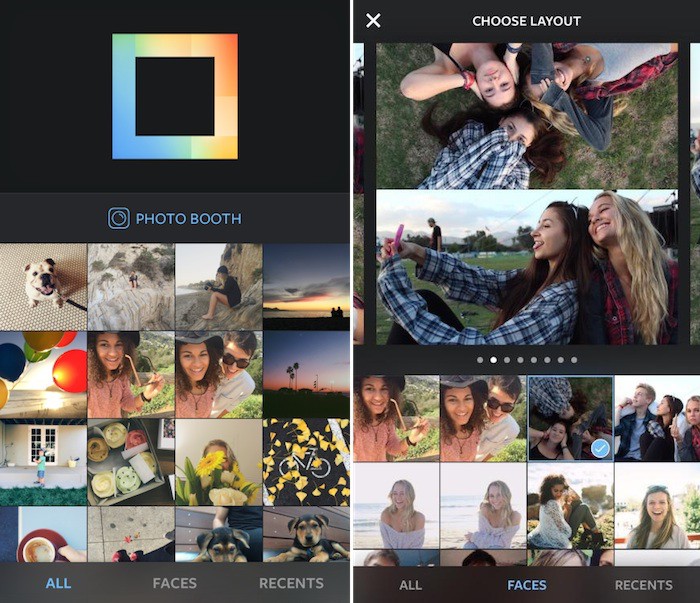Screen dimensions: 700x603
Task: Tap the bottom layout selfie photo pane
Action: click(527, 267)
